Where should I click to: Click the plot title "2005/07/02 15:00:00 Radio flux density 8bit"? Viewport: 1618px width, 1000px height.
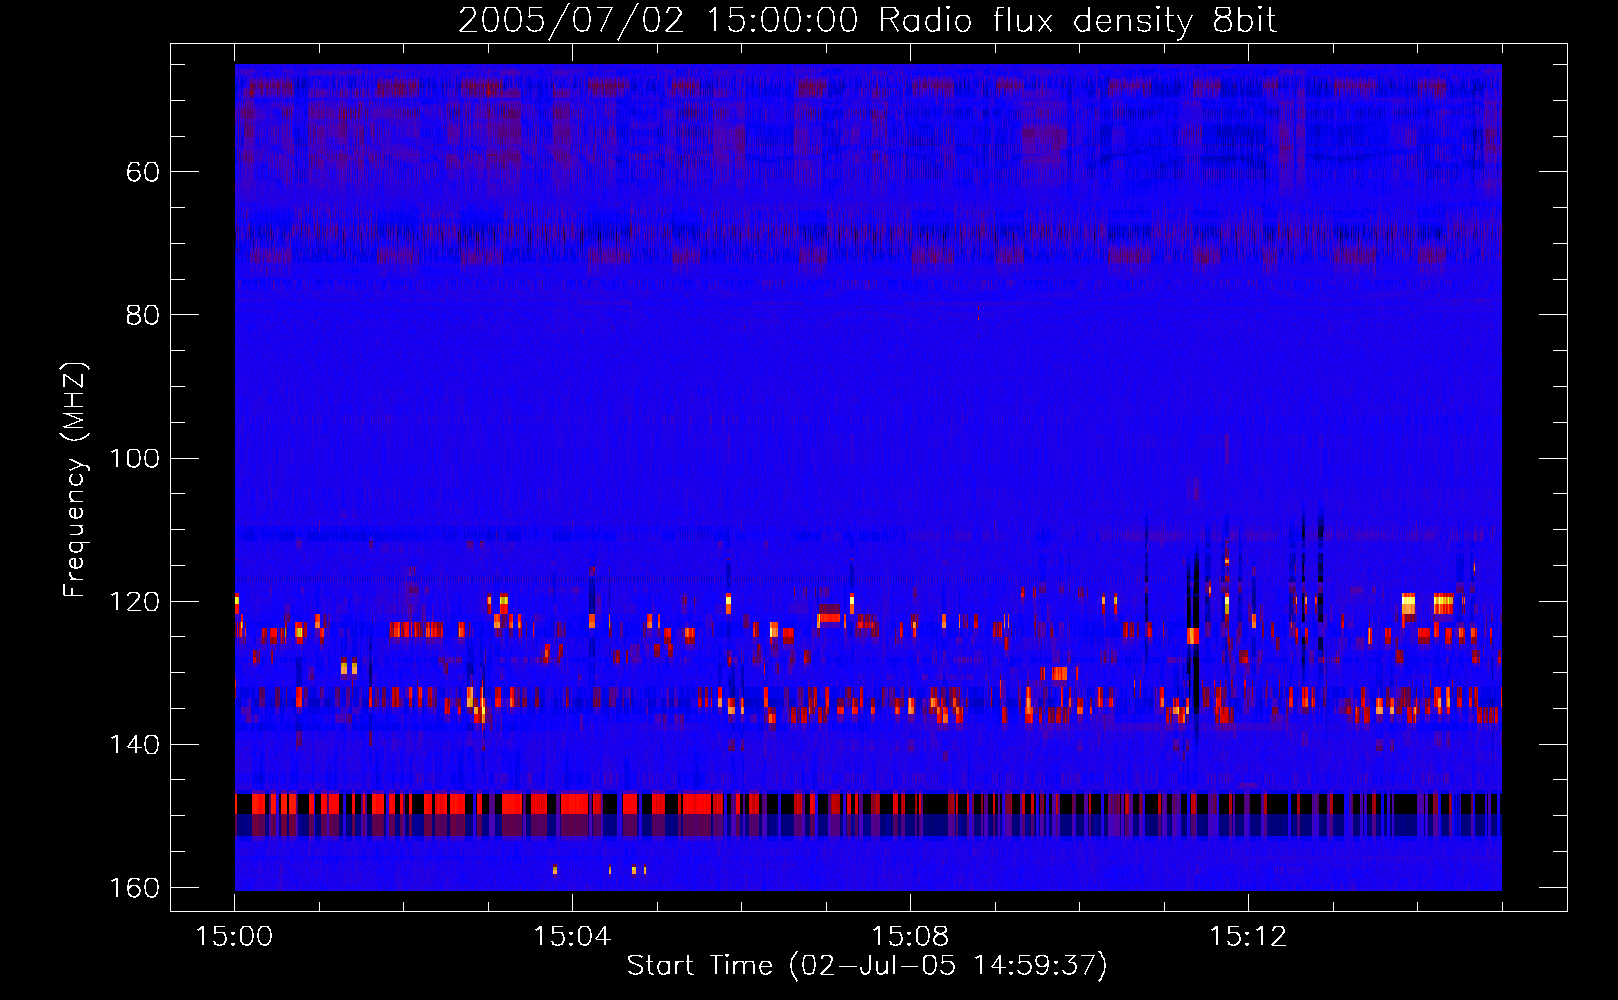tap(867, 21)
